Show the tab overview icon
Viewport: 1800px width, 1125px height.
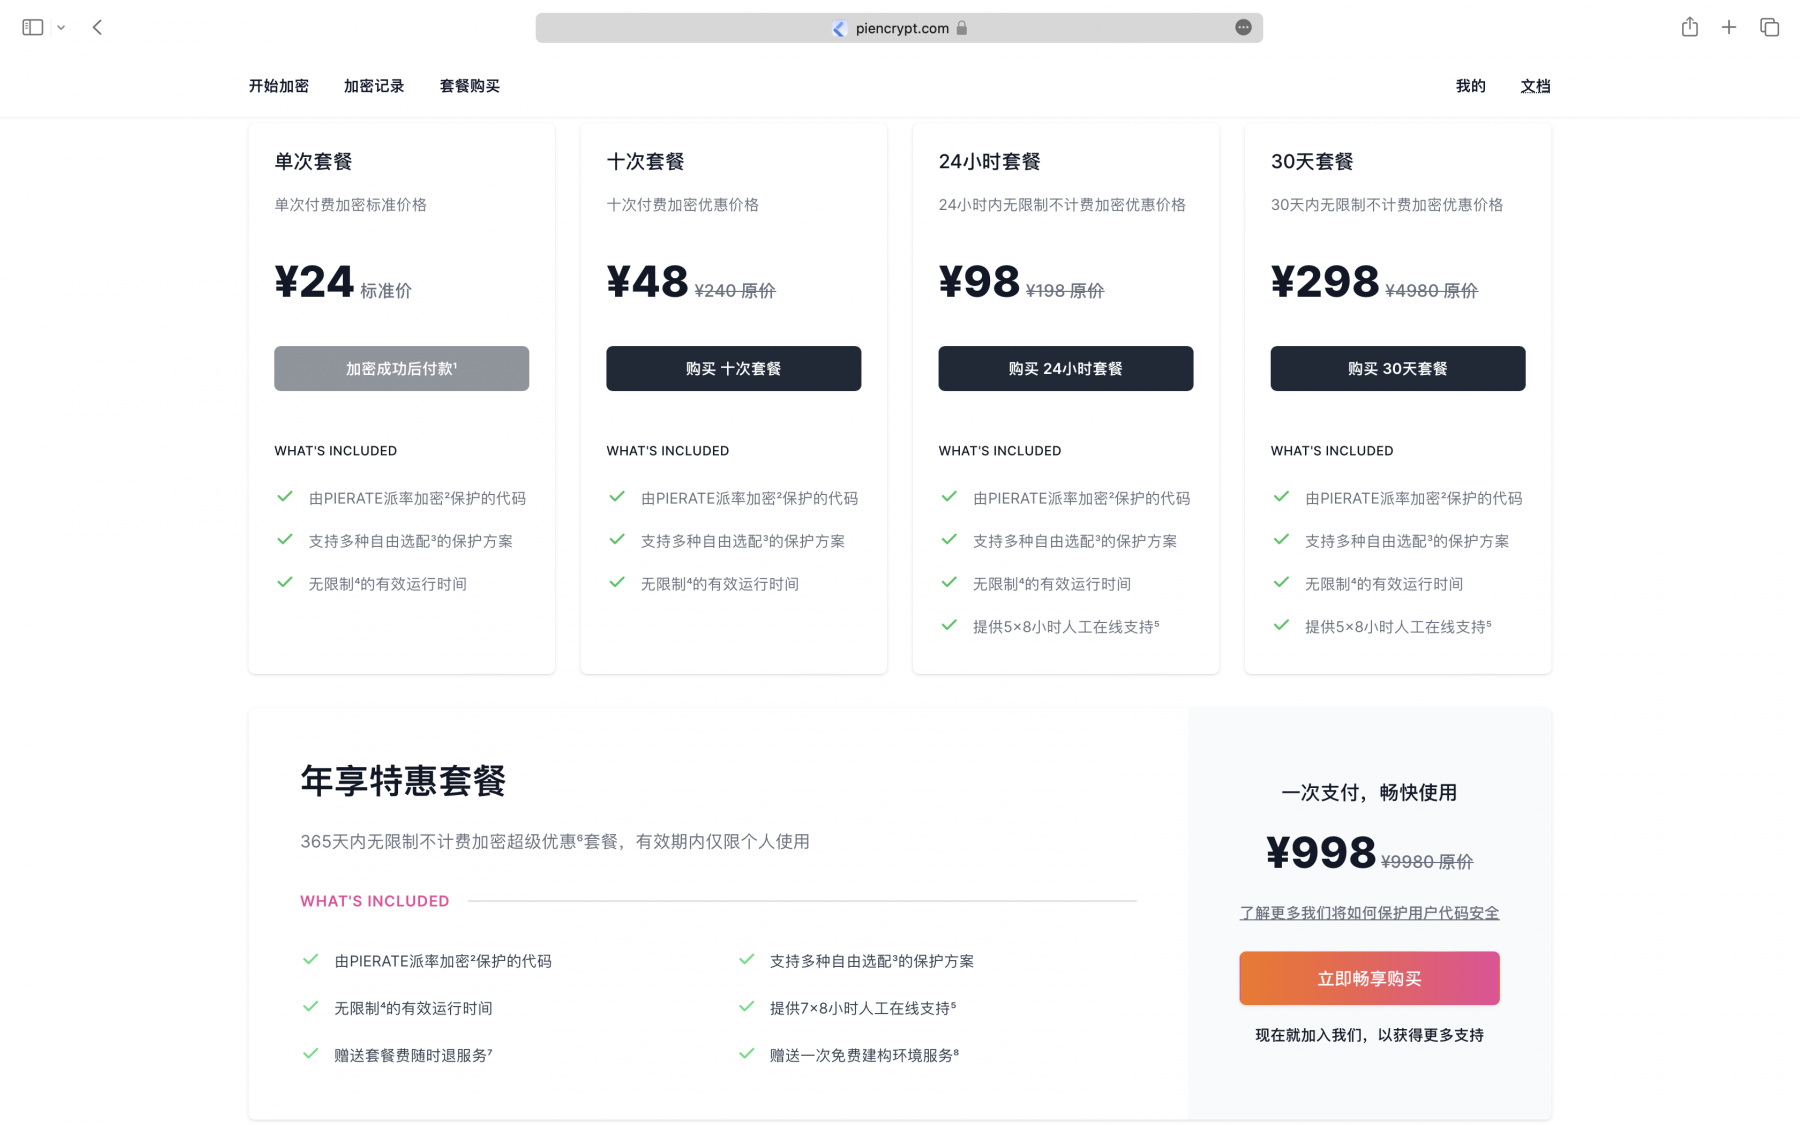(1770, 28)
